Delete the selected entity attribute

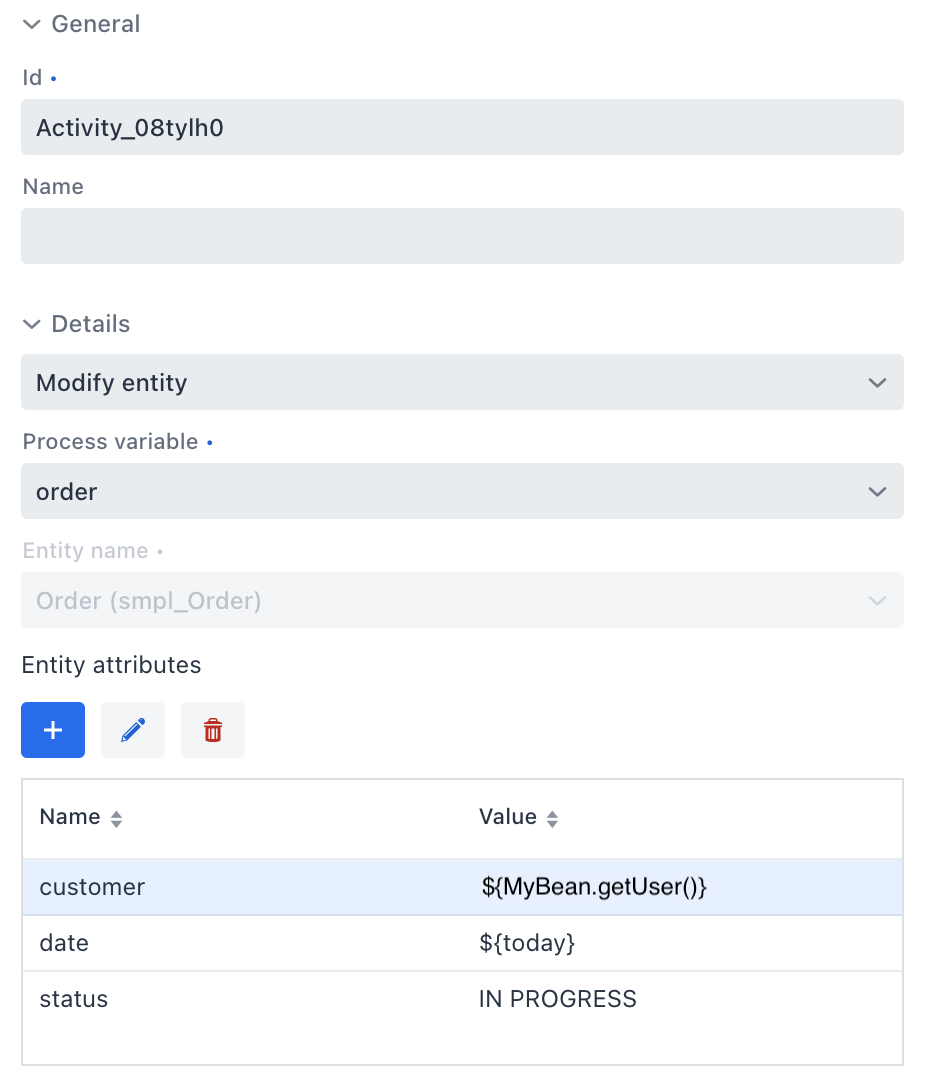pos(212,730)
